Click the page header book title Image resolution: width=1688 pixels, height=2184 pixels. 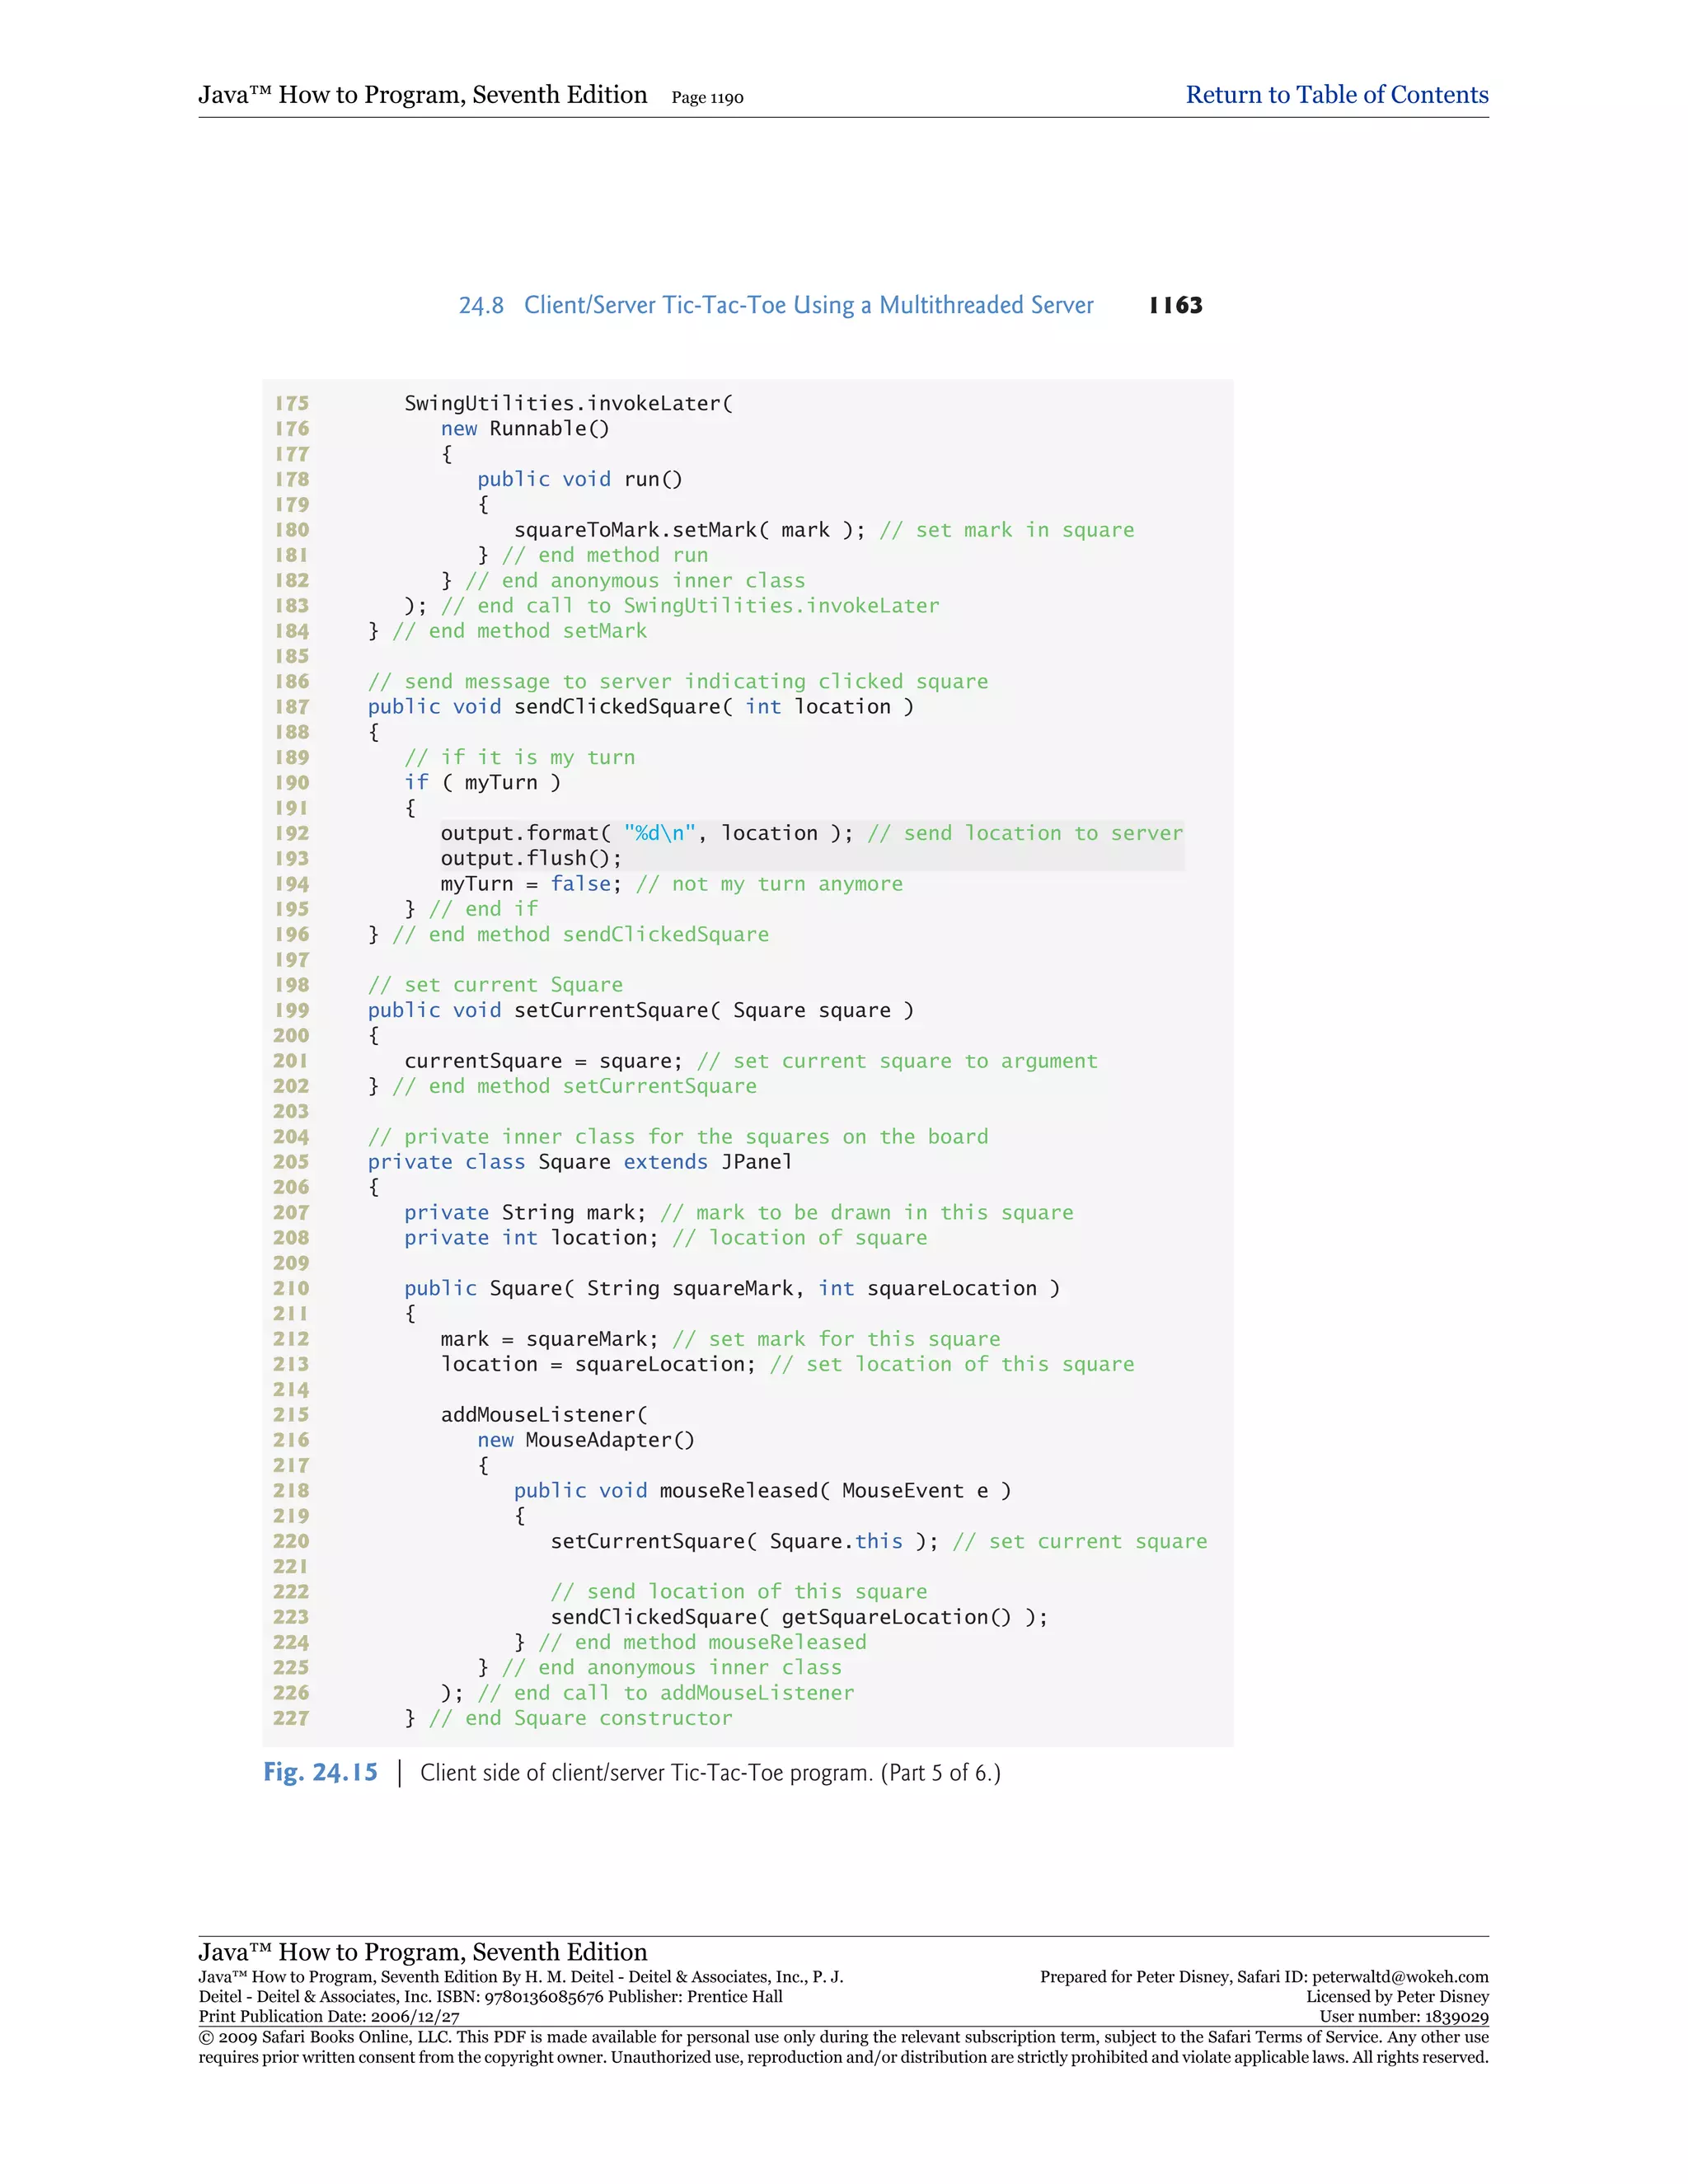coord(422,95)
